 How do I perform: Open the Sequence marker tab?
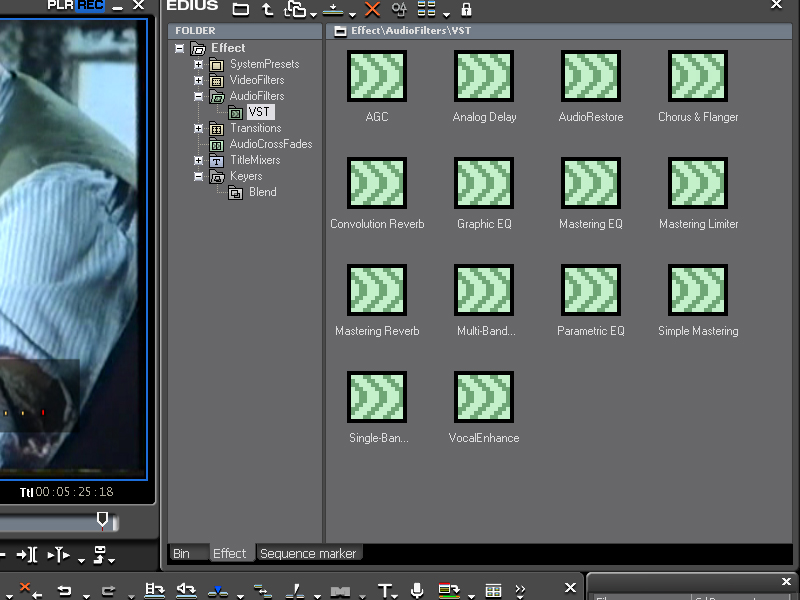(x=308, y=553)
